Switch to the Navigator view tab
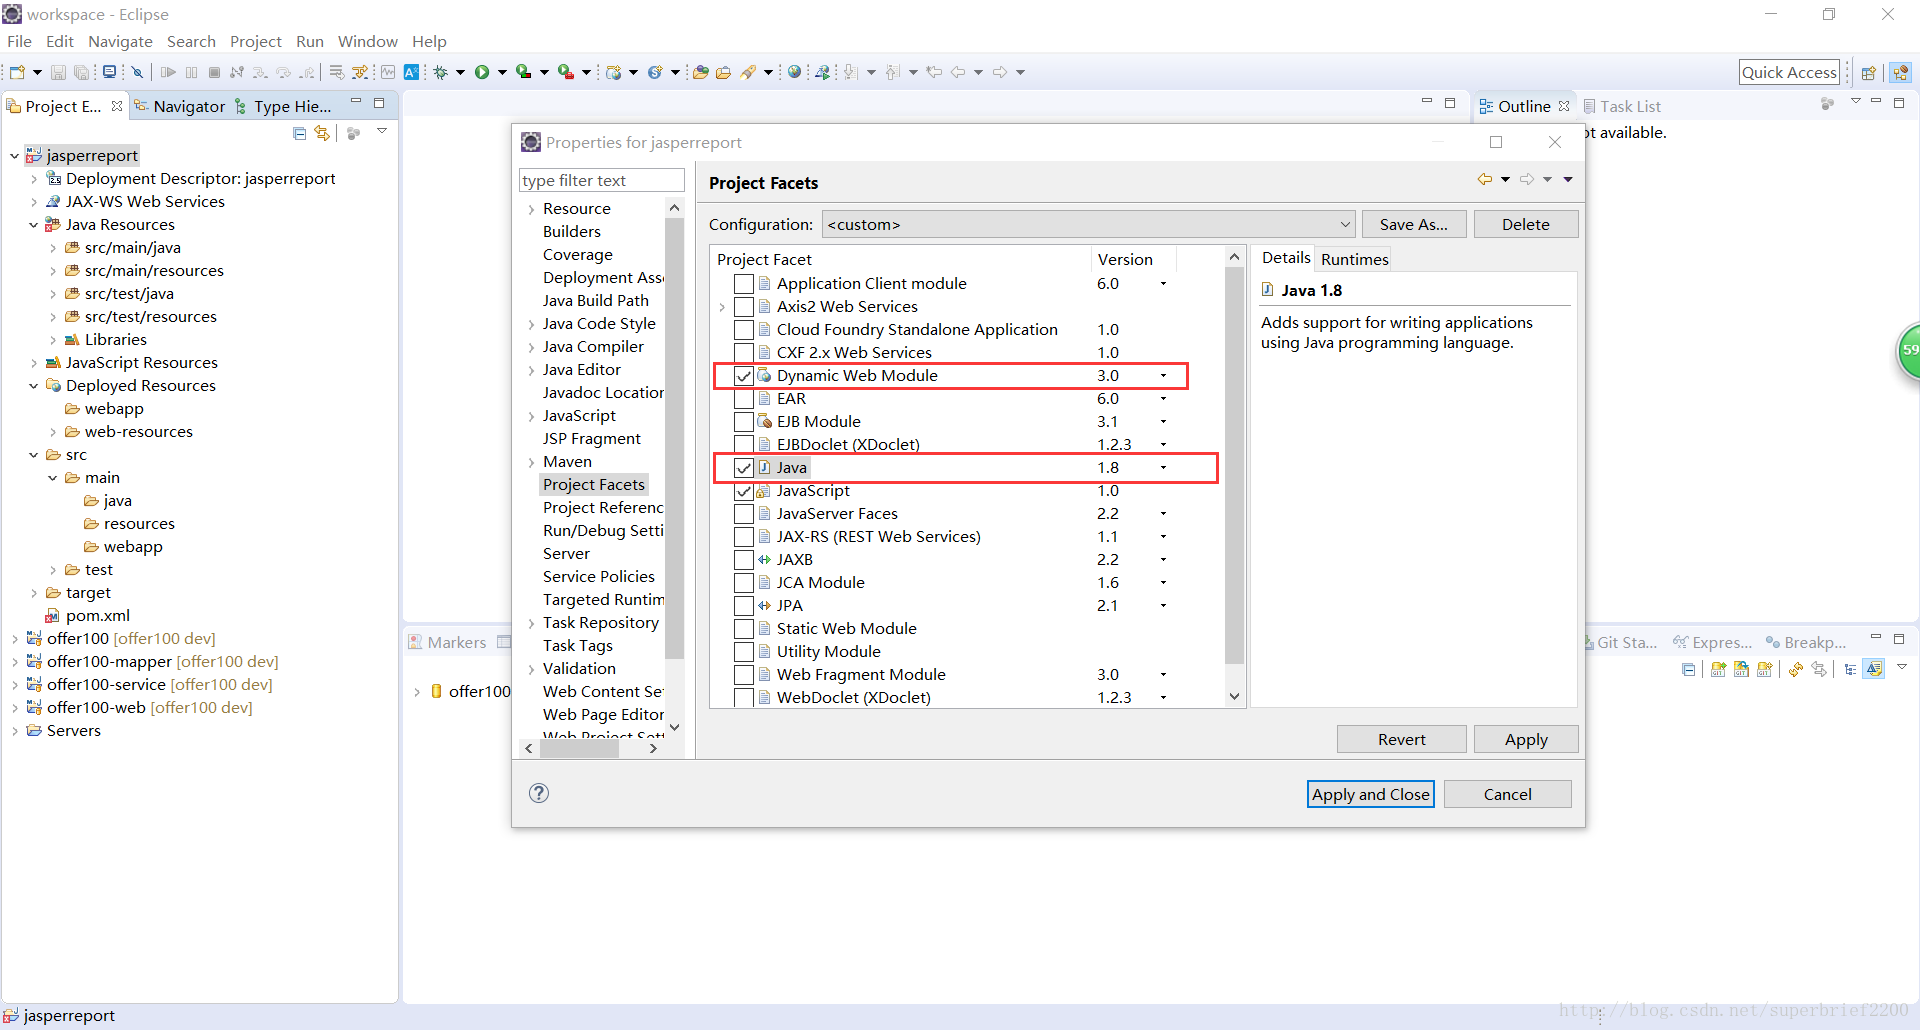 click(180, 106)
